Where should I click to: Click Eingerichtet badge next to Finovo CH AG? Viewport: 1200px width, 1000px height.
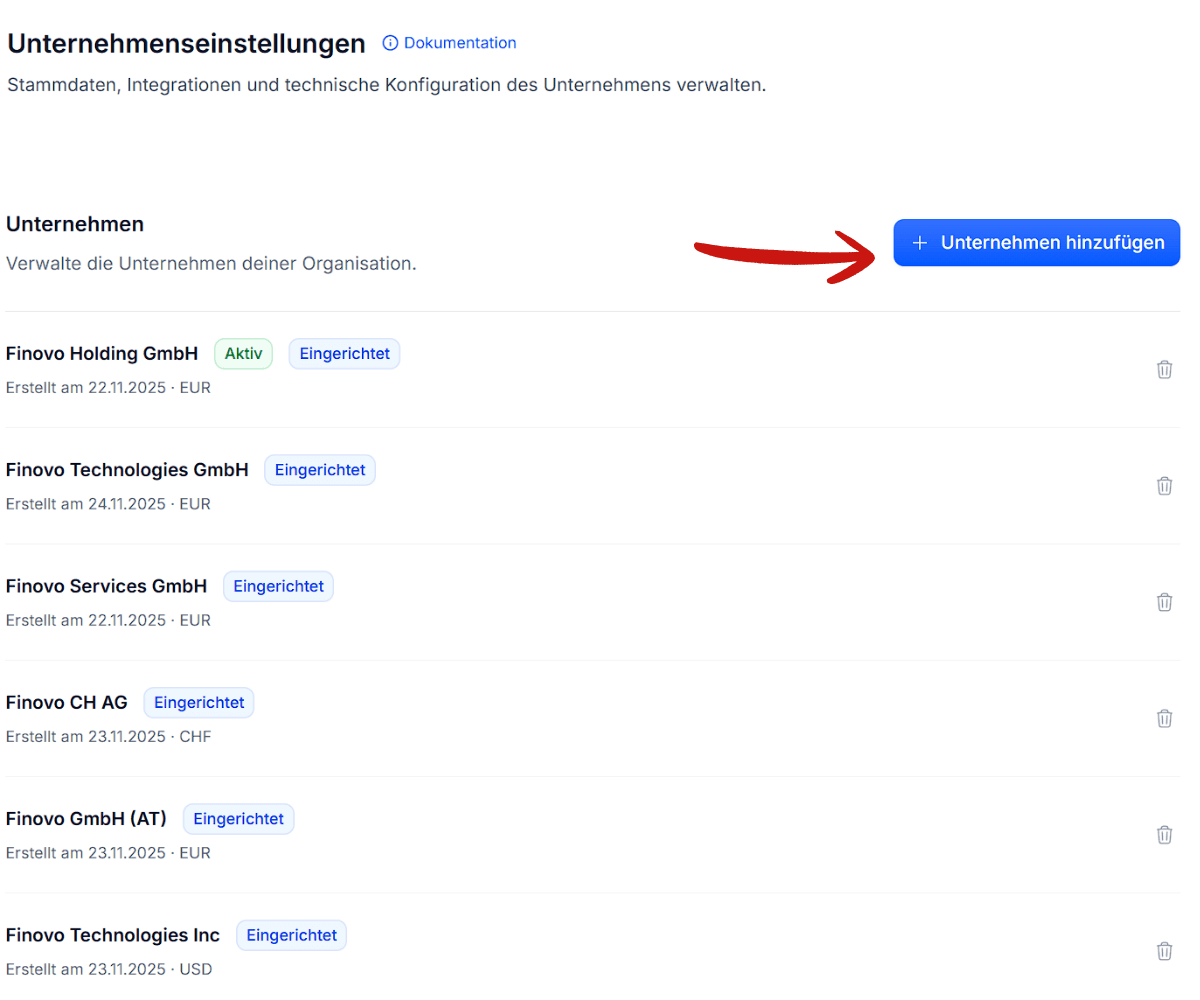coord(199,703)
